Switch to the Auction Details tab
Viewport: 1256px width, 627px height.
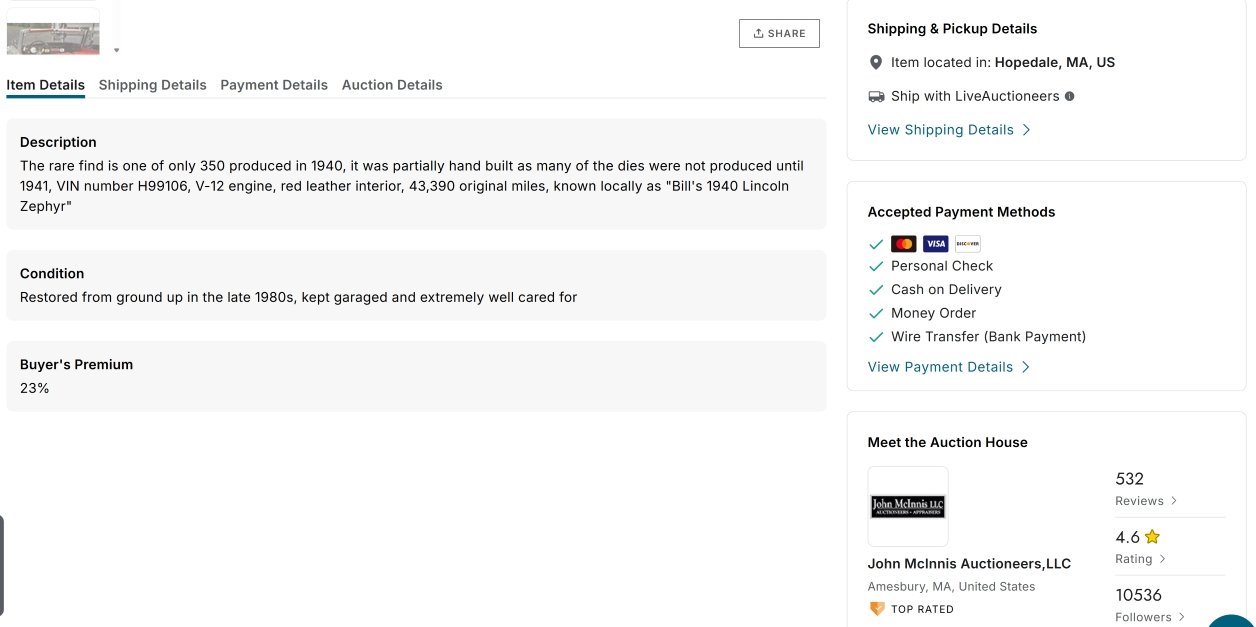coord(392,85)
